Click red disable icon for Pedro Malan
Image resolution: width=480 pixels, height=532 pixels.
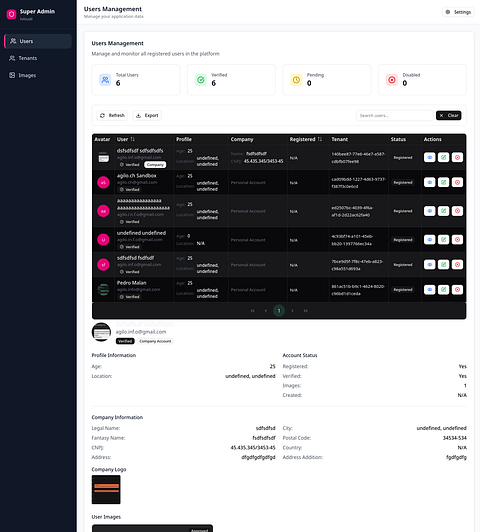[457, 289]
